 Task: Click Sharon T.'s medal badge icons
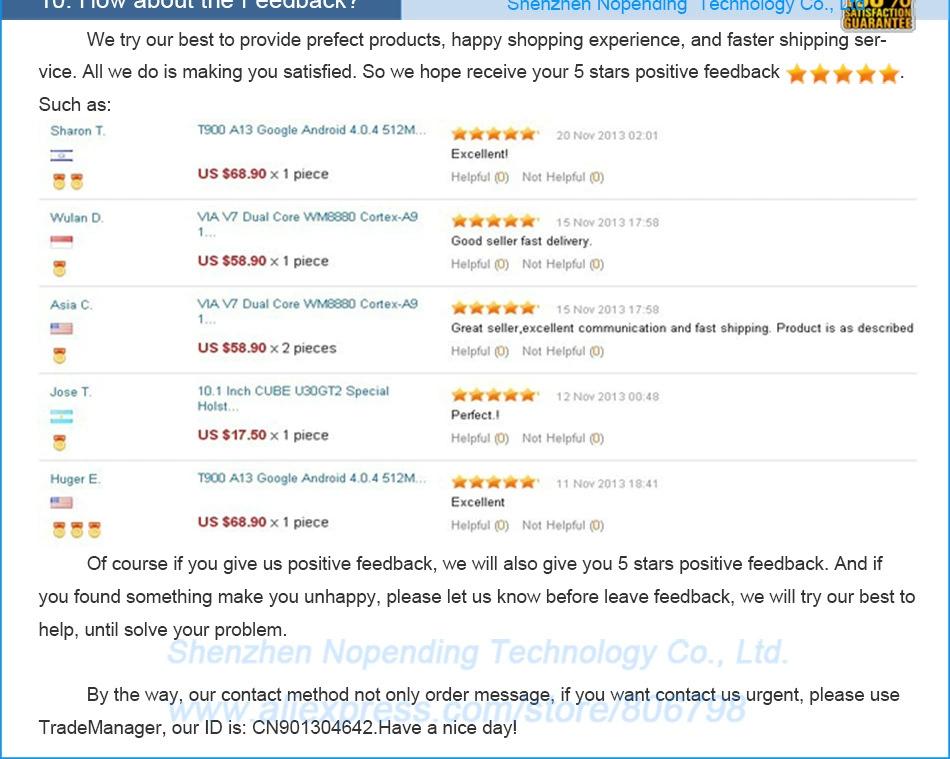tap(68, 182)
